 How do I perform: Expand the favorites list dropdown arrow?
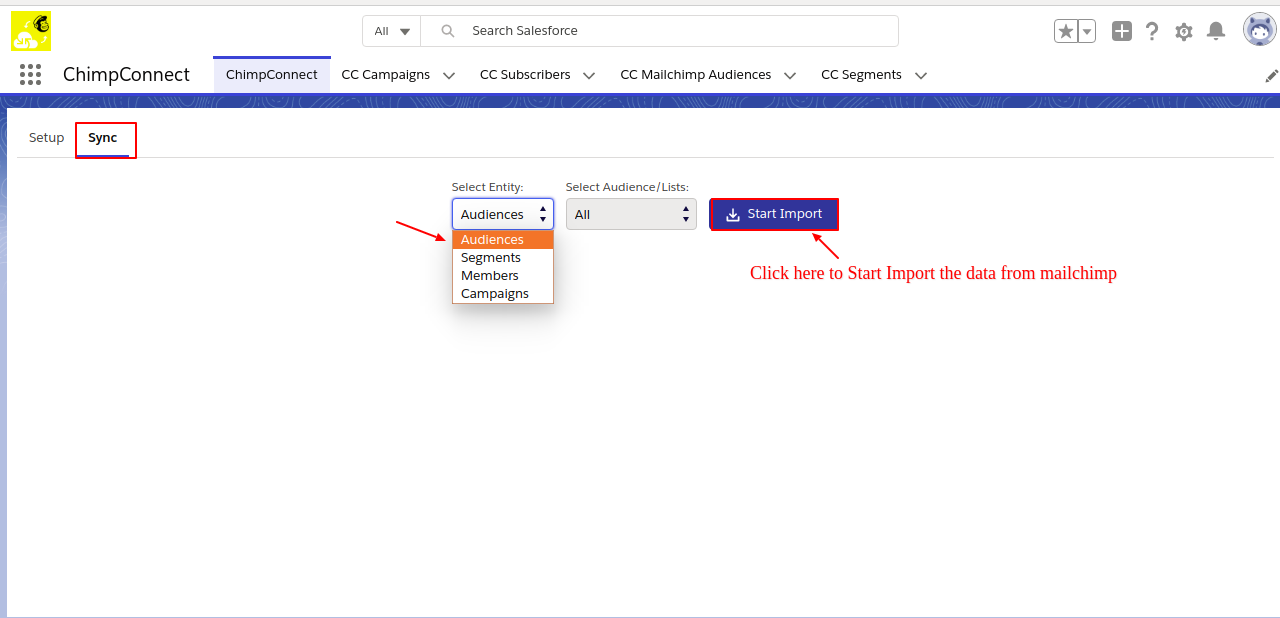point(1087,31)
